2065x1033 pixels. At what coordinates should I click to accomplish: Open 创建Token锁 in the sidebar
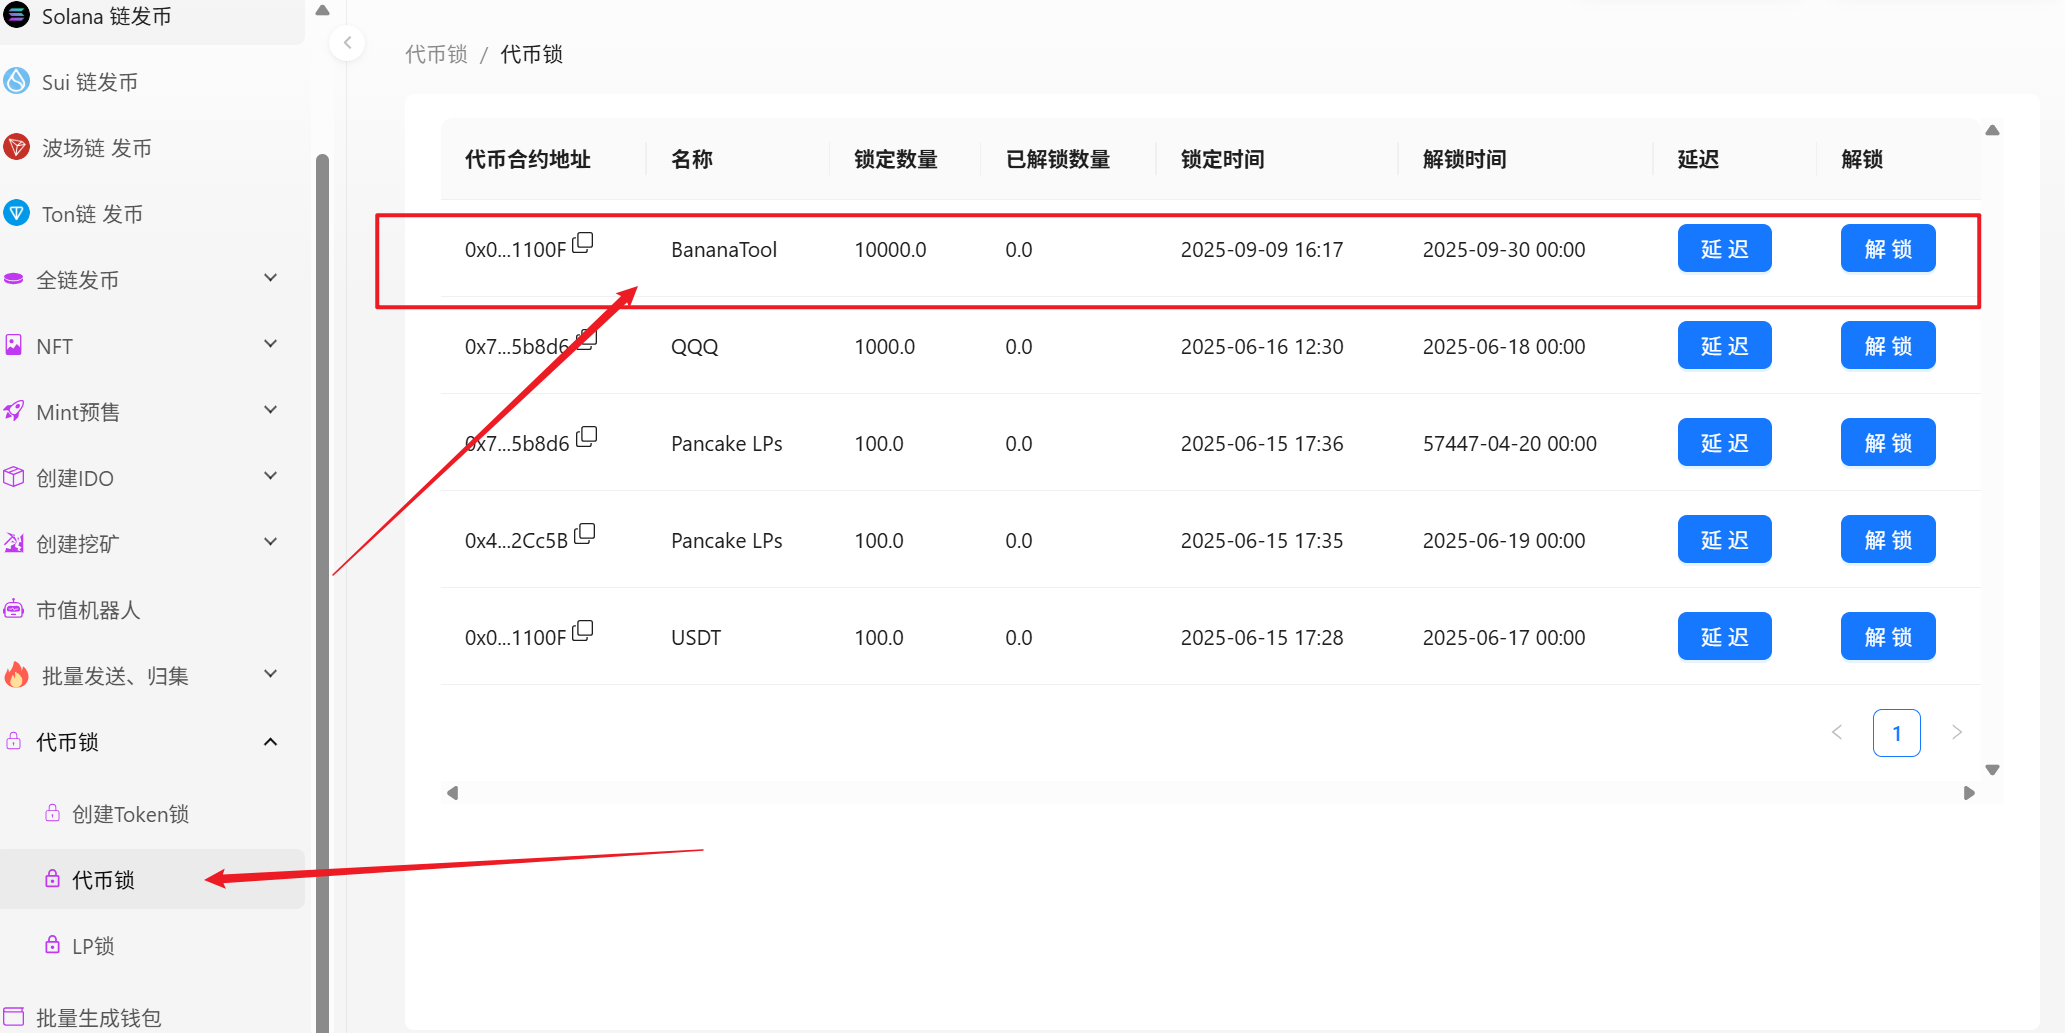(x=130, y=814)
